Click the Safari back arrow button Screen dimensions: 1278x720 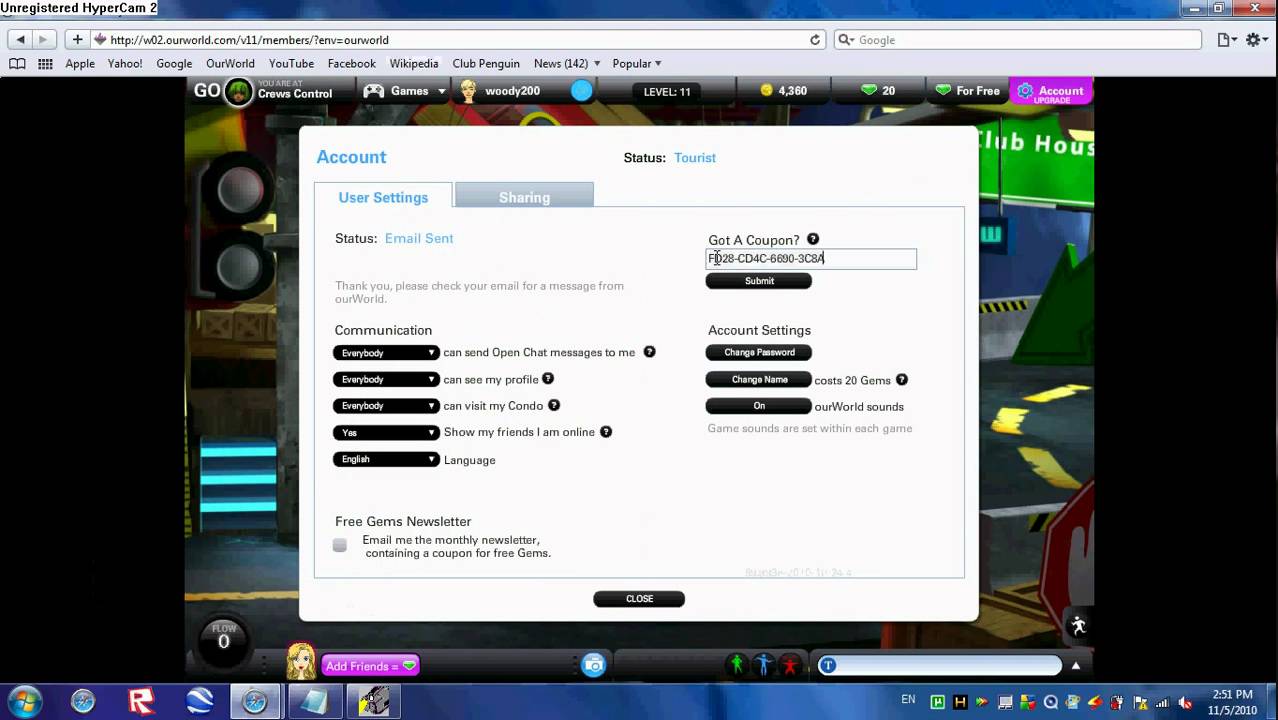pyautogui.click(x=21, y=40)
